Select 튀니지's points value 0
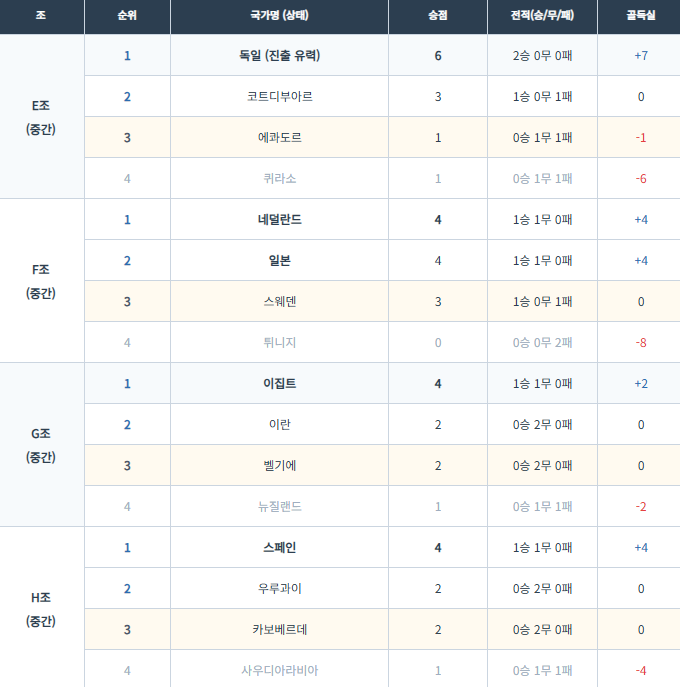The image size is (680, 687). 438,343
